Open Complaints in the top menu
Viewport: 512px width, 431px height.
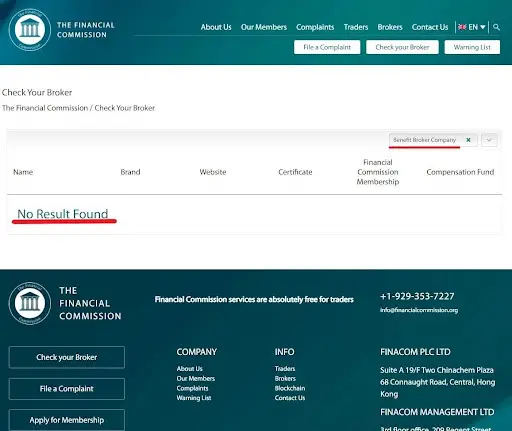click(x=315, y=27)
